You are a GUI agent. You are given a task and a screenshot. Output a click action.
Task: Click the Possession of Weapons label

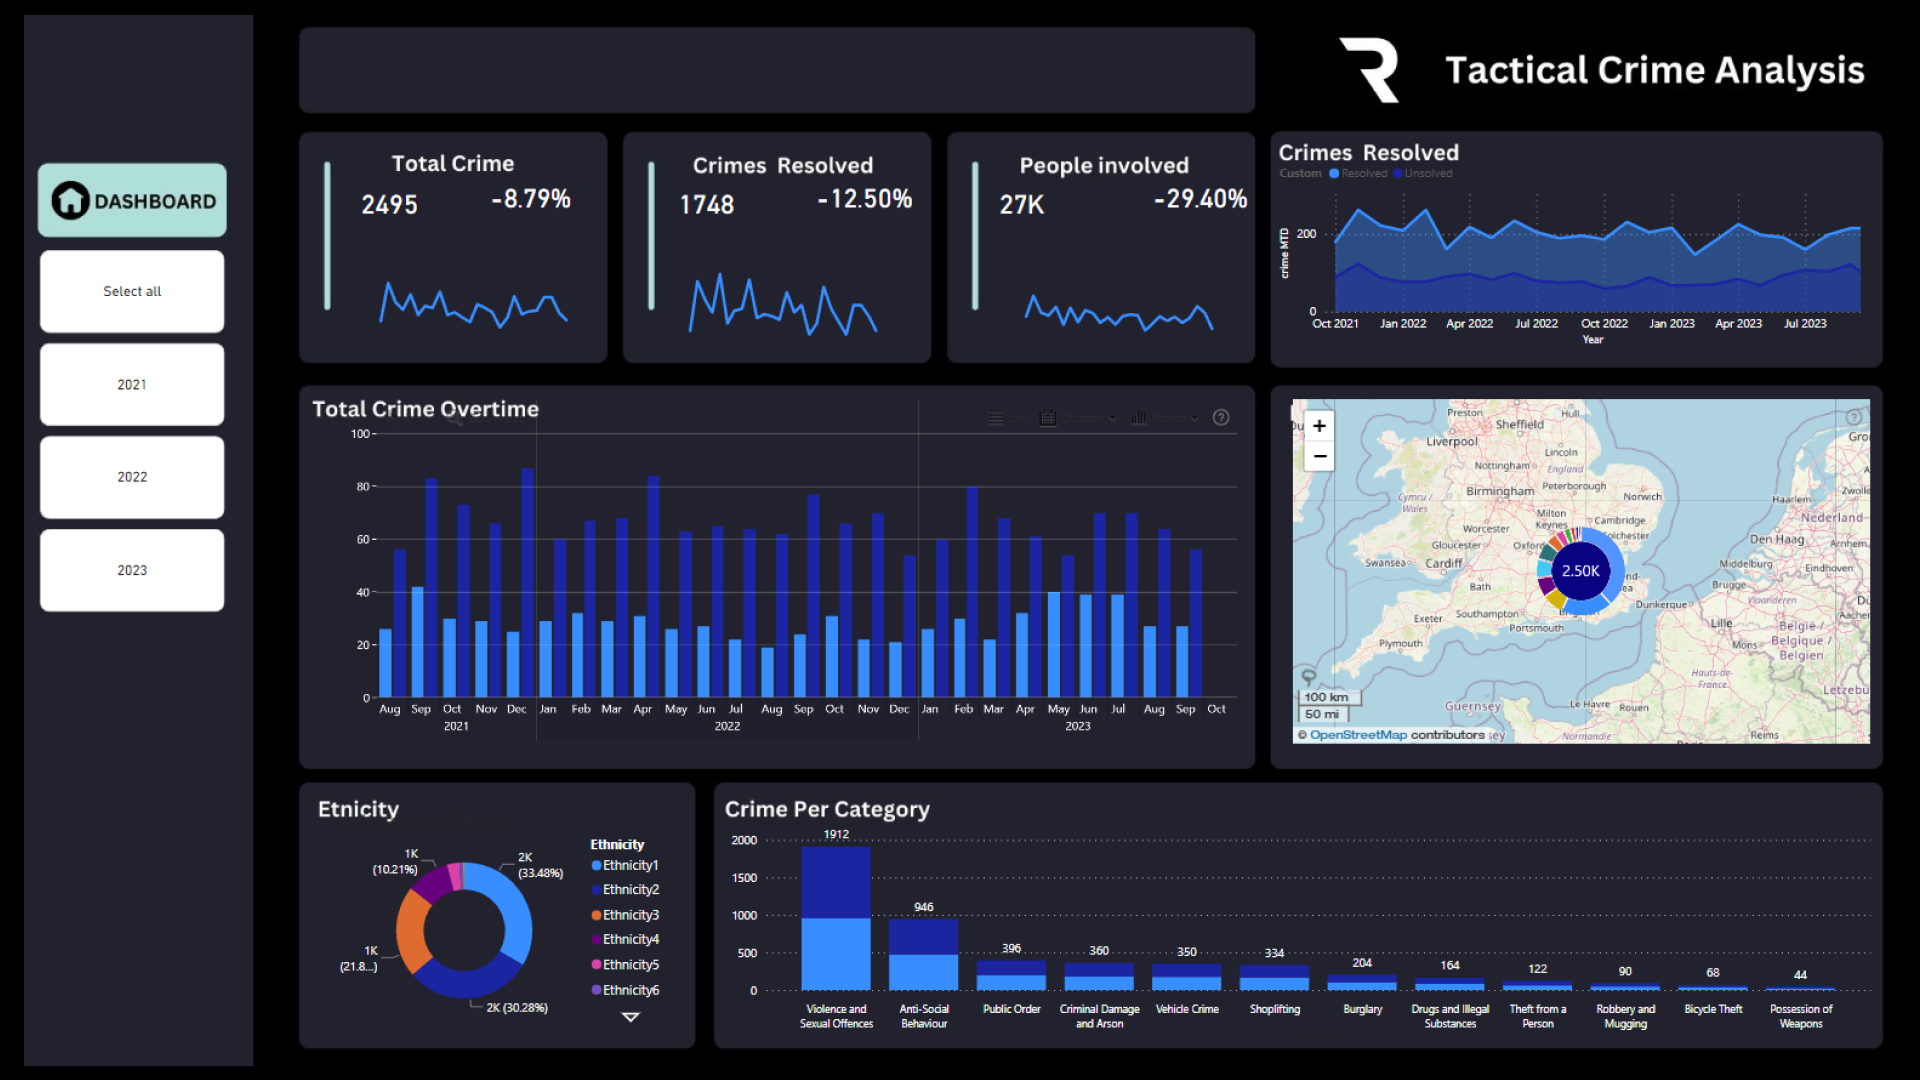(1801, 1016)
